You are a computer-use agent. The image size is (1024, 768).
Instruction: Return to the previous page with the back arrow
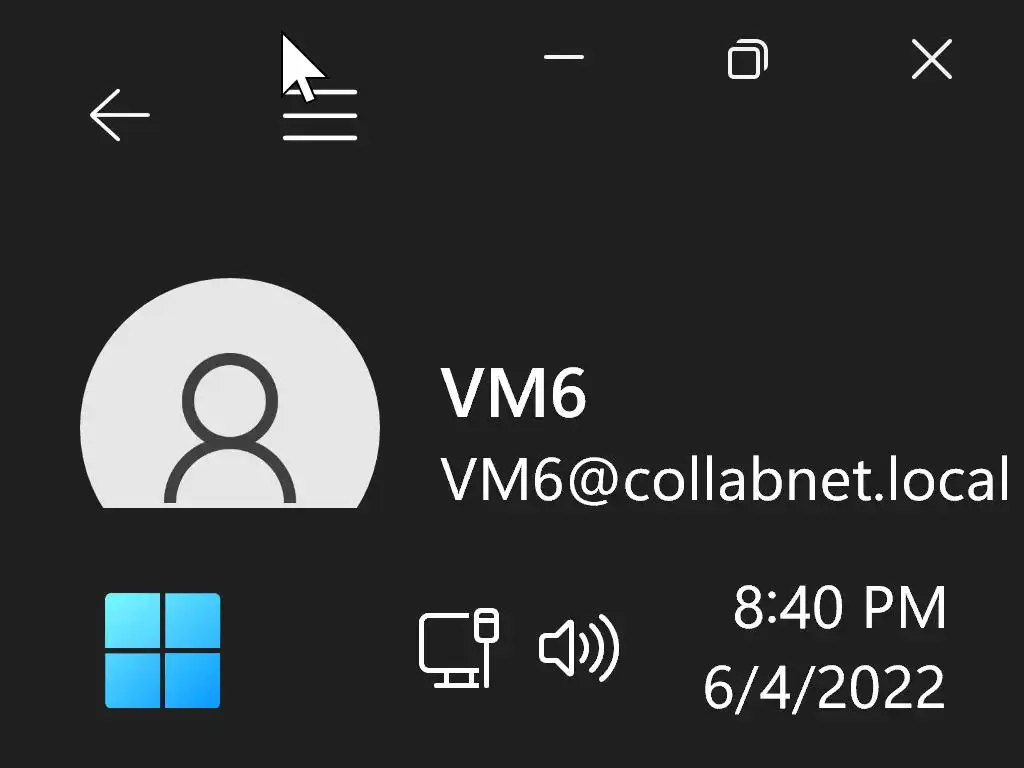120,115
